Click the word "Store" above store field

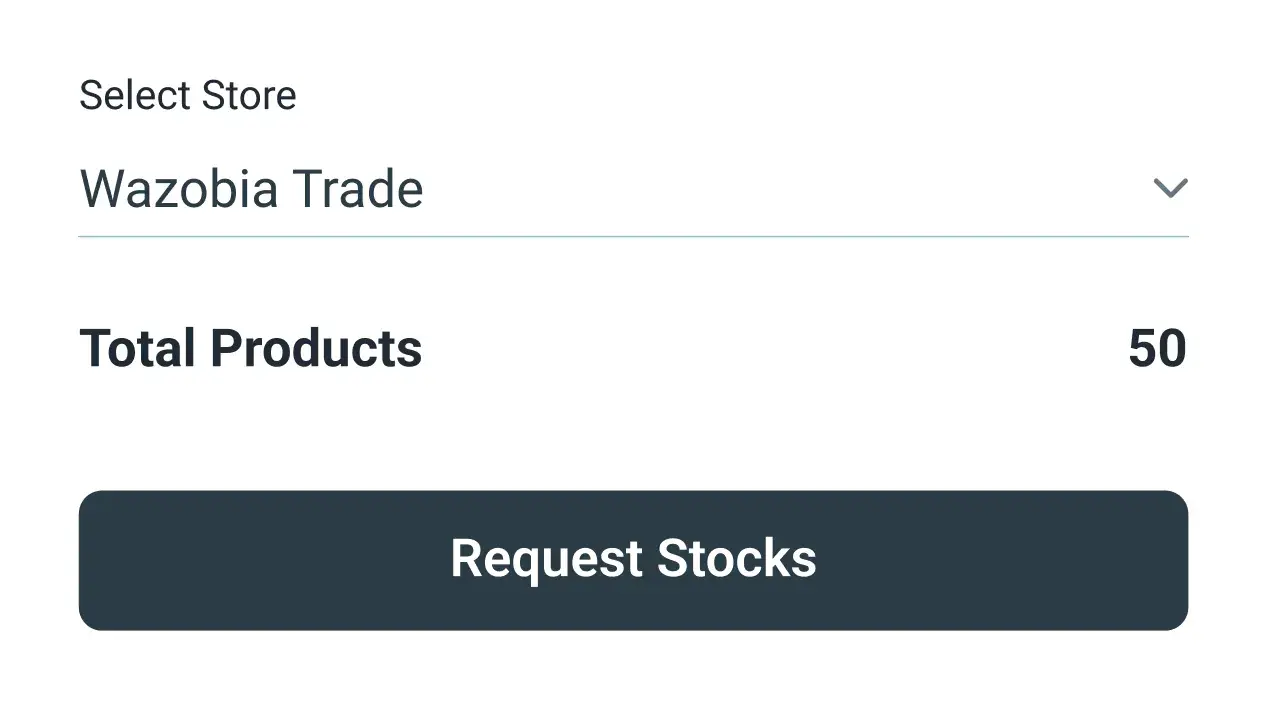click(249, 96)
